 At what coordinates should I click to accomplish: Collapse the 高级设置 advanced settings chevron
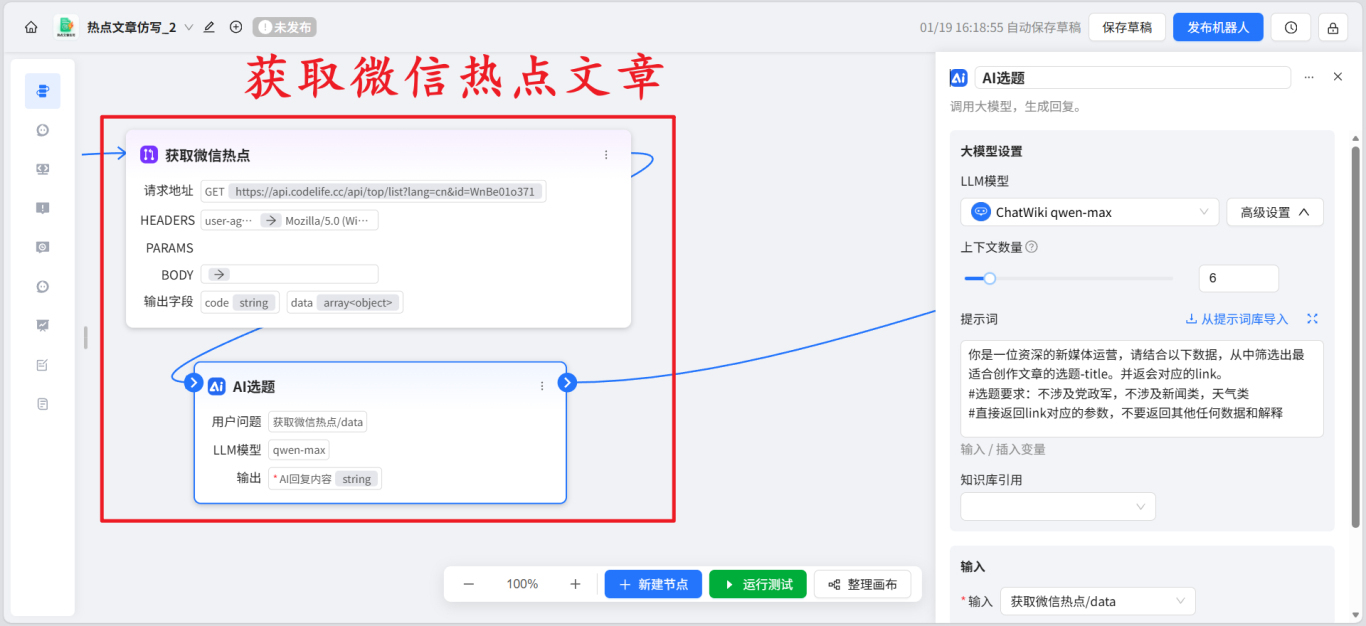[1275, 212]
